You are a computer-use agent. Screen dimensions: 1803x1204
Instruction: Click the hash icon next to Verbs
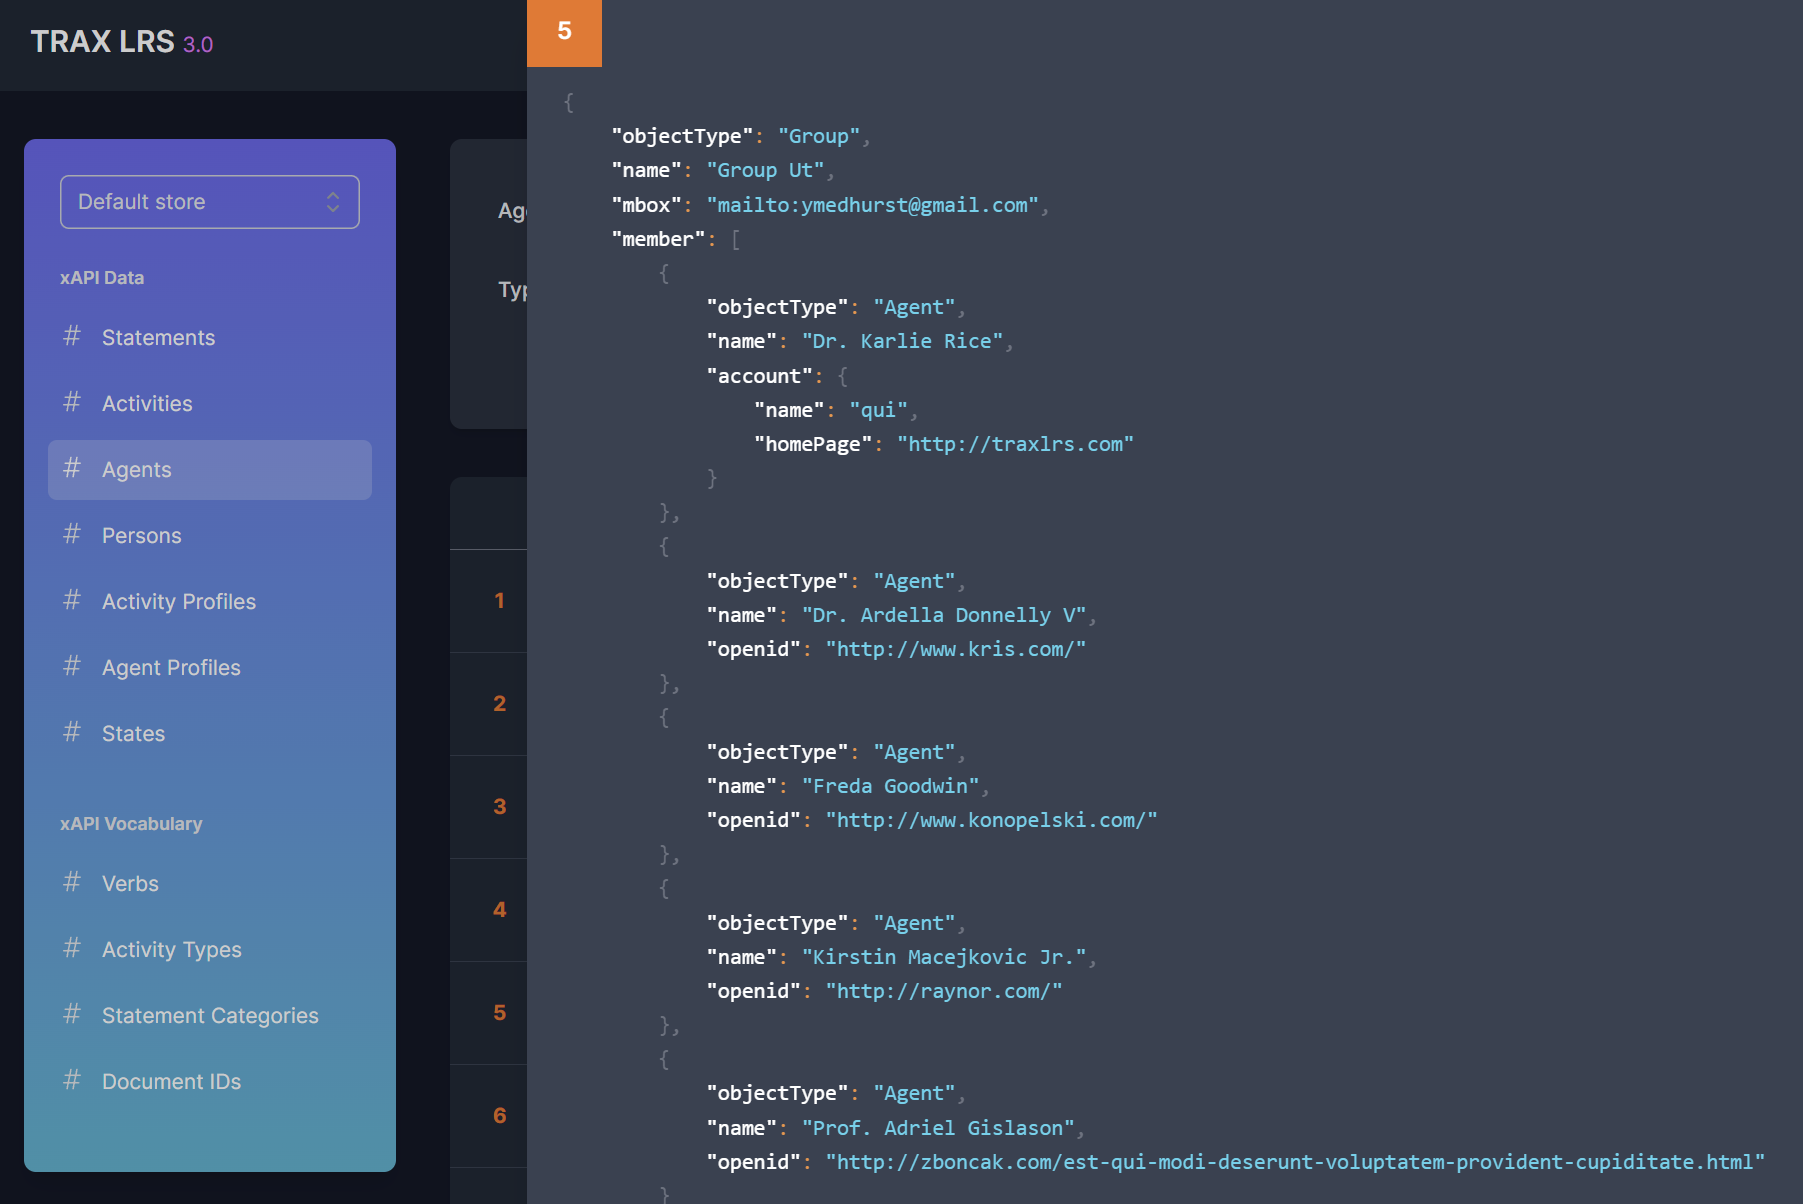point(72,883)
